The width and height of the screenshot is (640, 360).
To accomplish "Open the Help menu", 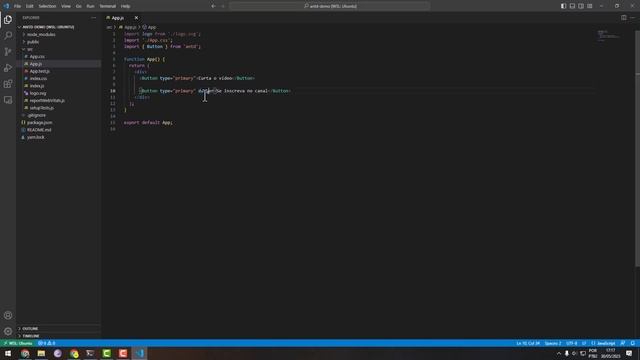I will tap(125, 6).
